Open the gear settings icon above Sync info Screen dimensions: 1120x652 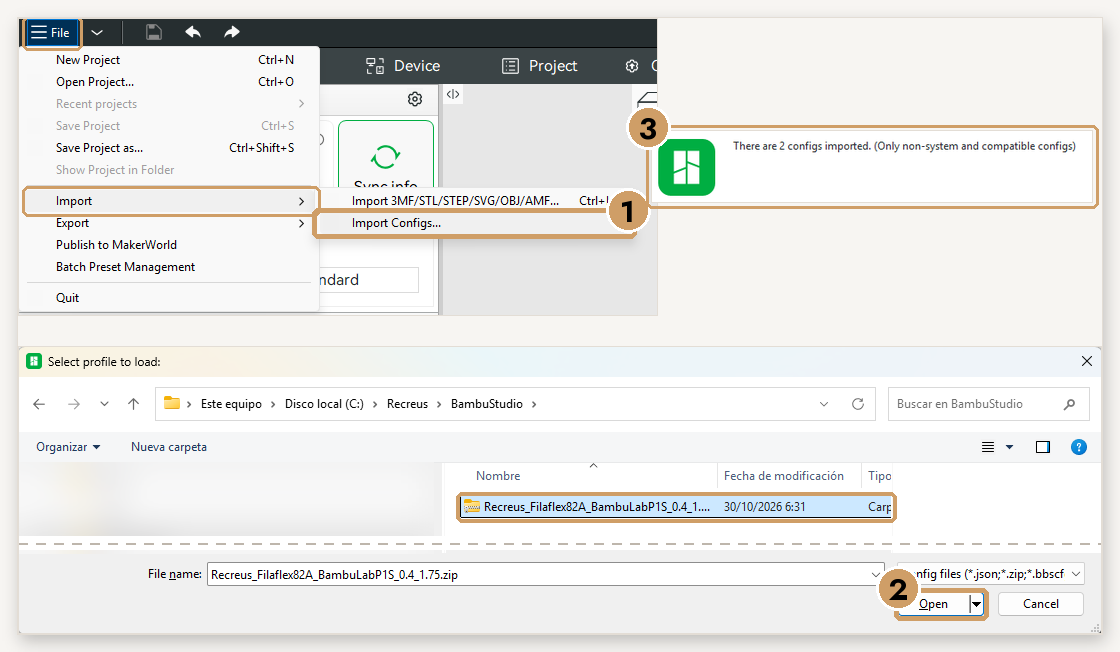[x=415, y=99]
